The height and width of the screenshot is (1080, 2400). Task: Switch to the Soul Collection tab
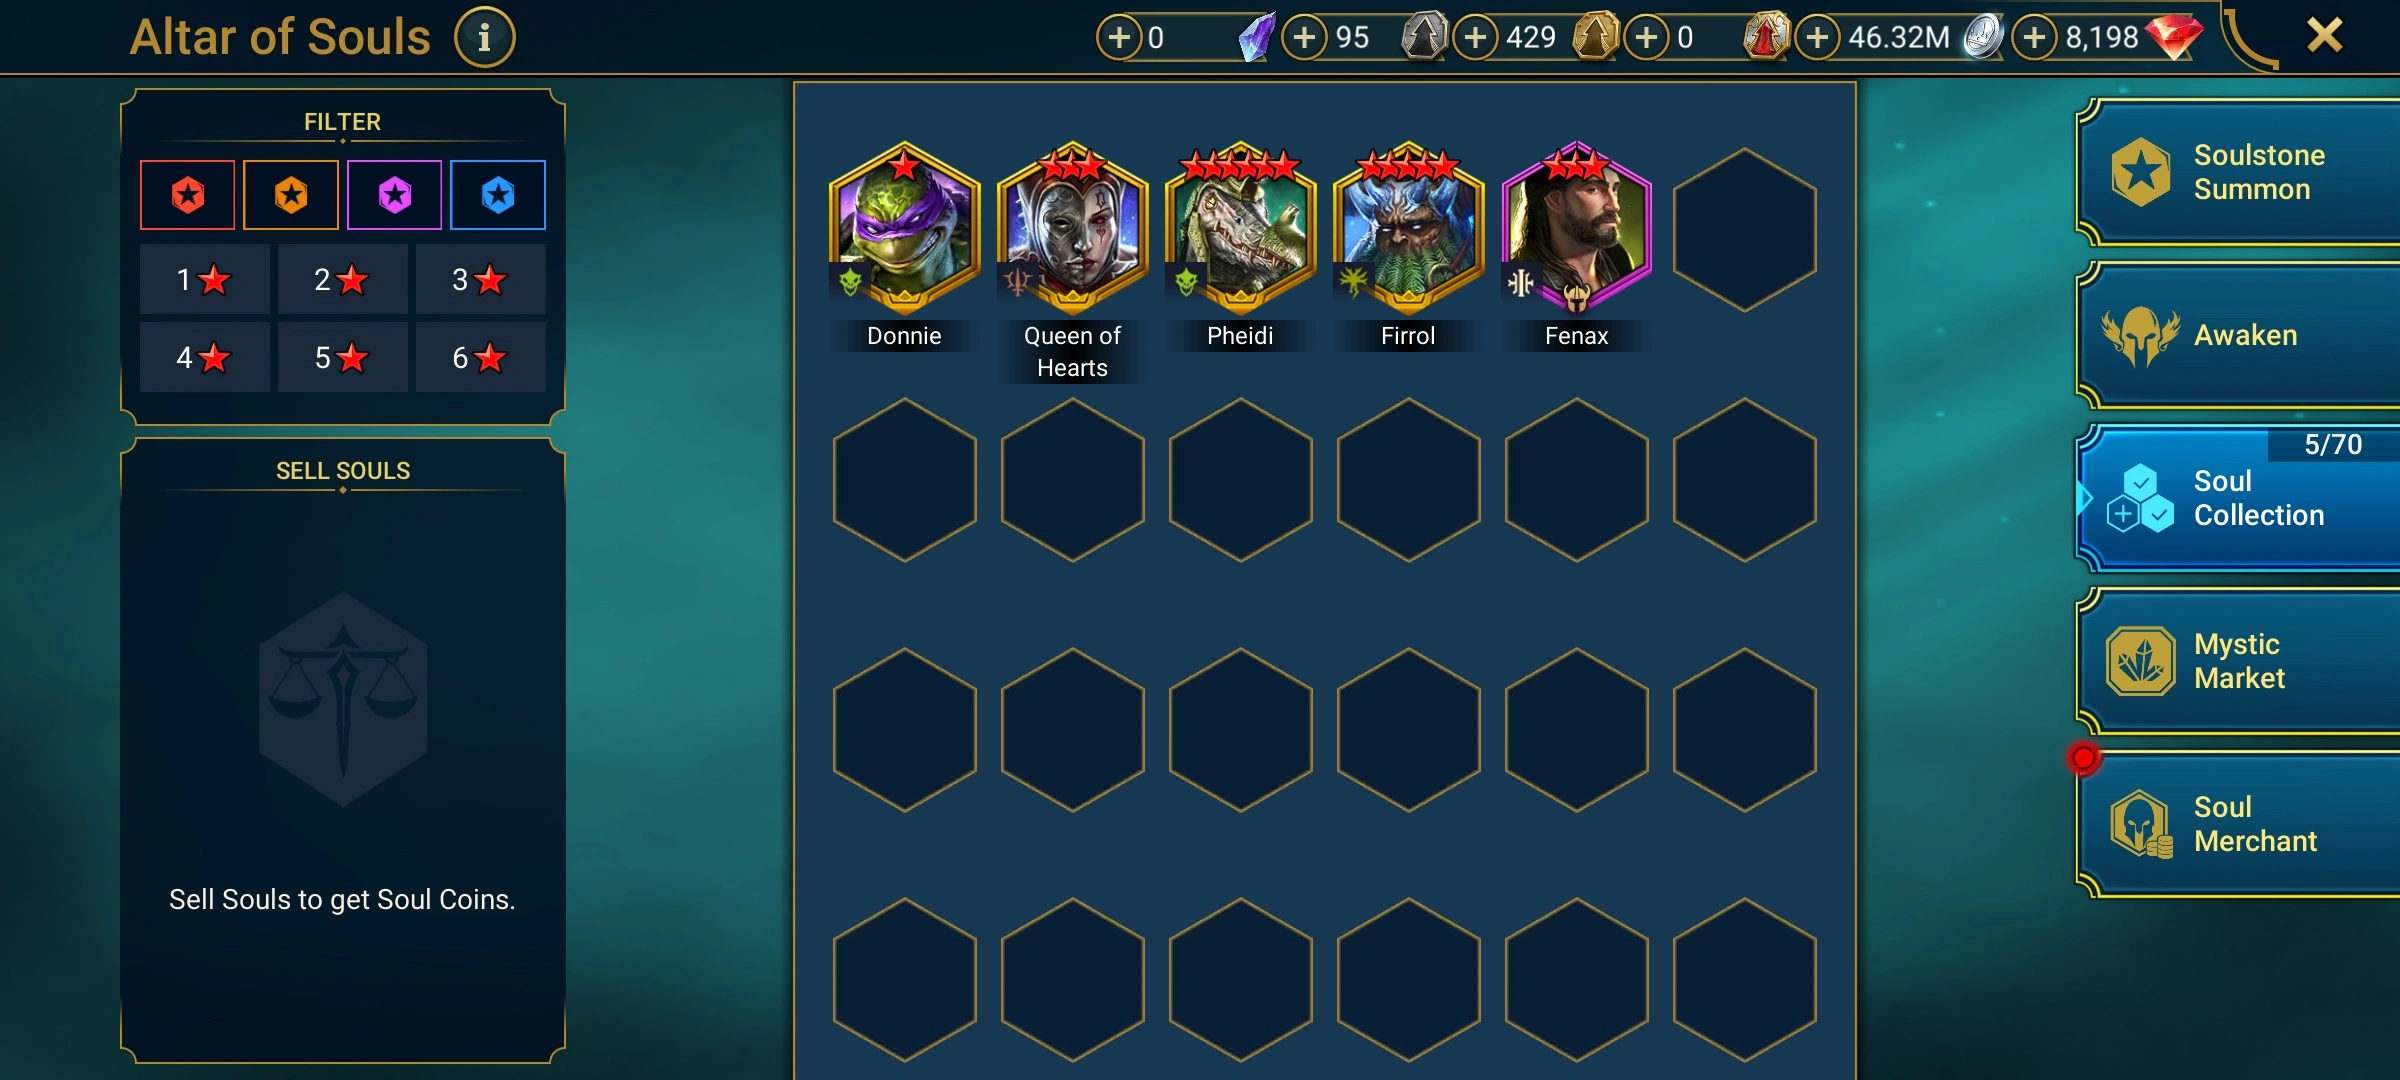point(2240,498)
